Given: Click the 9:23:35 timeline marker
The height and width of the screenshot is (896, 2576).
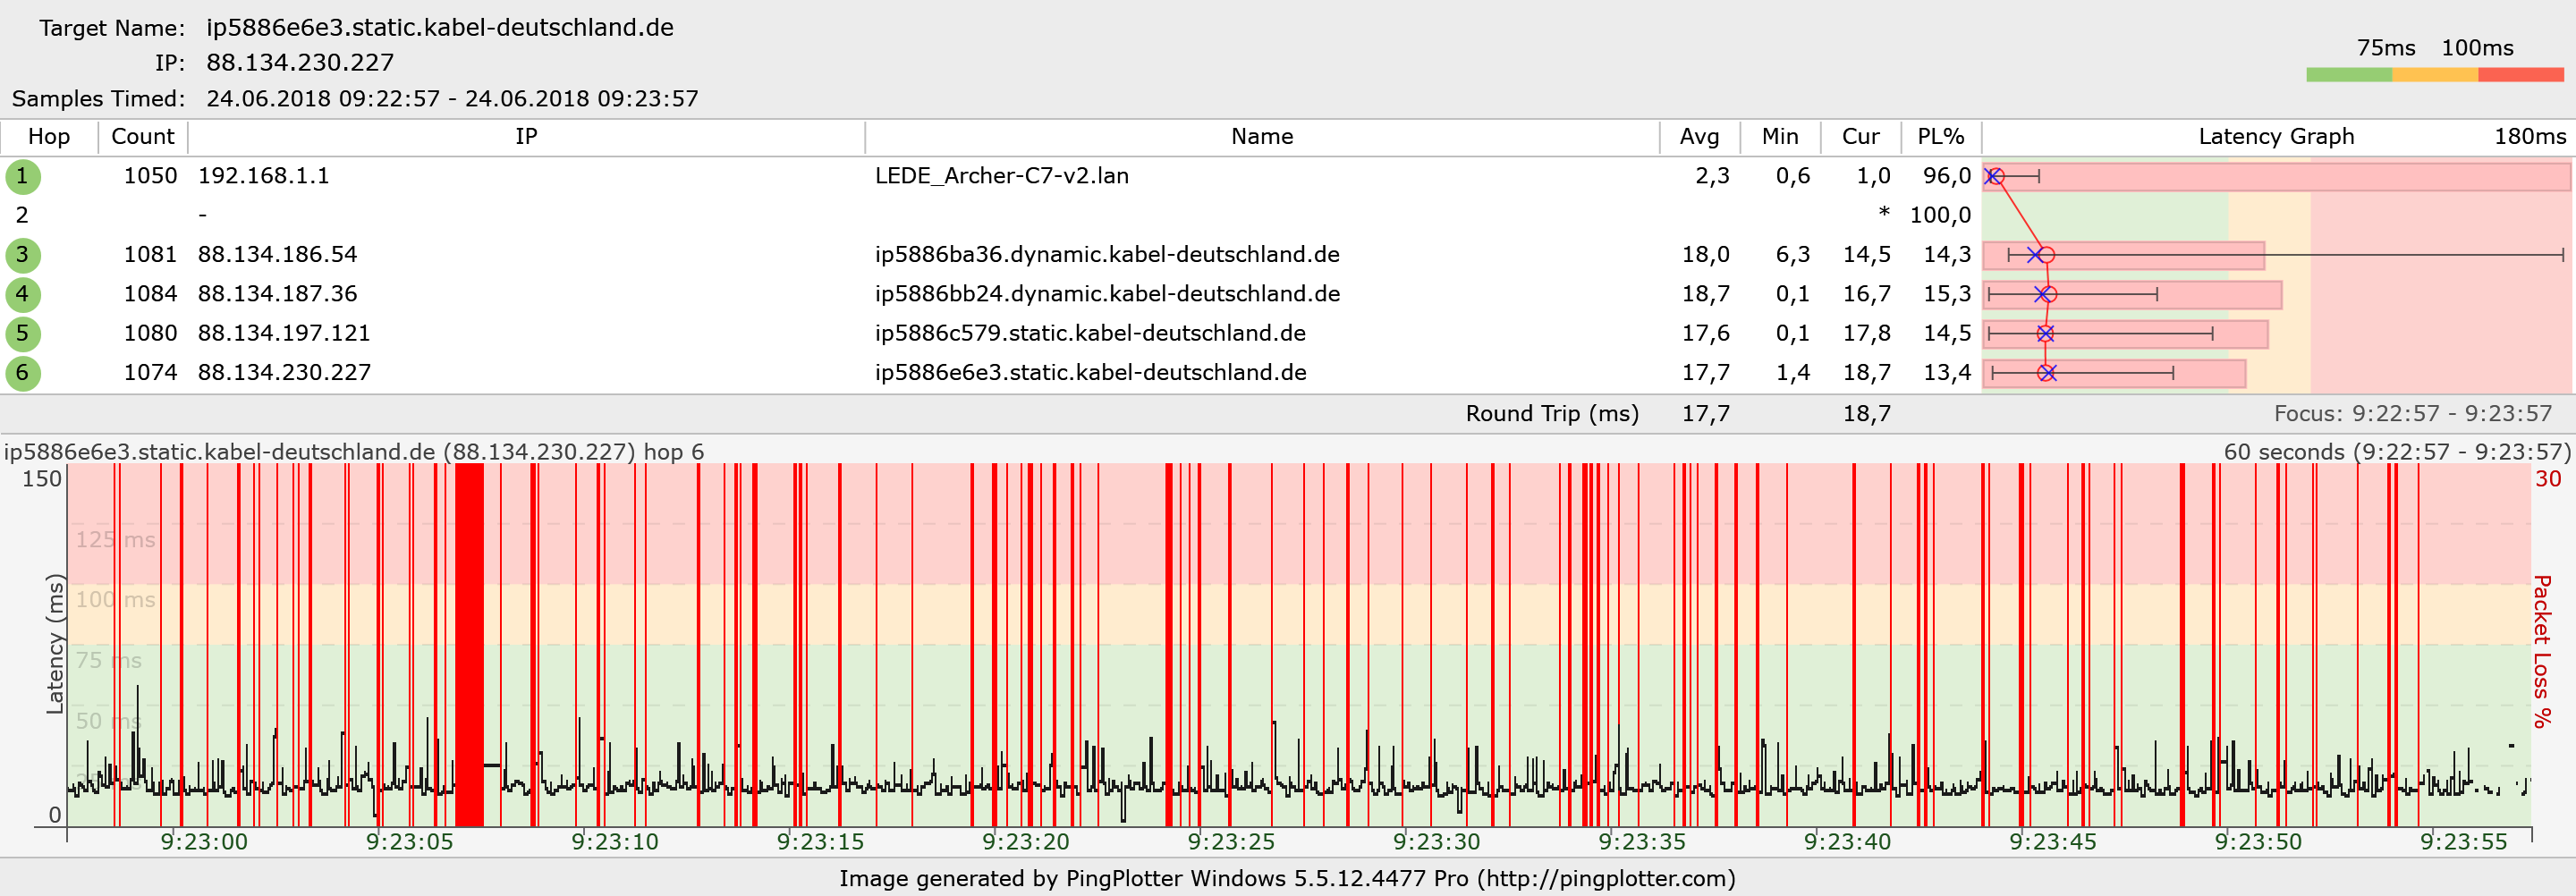Looking at the screenshot, I should coord(1642,842).
